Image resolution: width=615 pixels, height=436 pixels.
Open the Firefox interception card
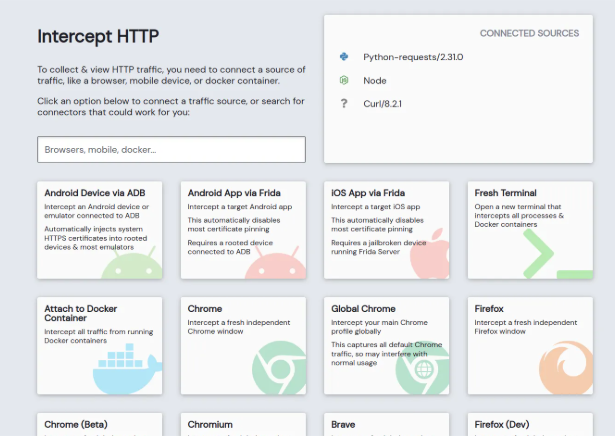530,345
